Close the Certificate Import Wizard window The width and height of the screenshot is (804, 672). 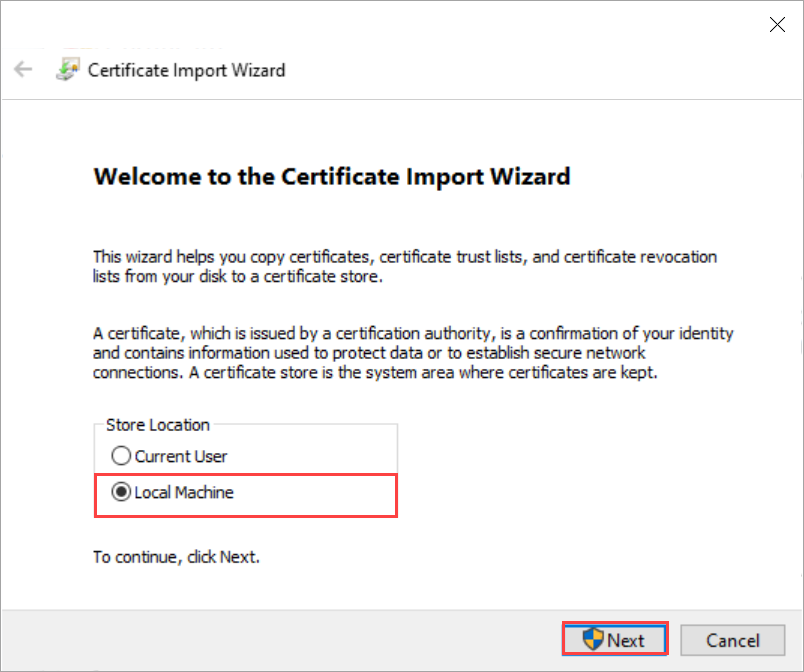[x=777, y=24]
